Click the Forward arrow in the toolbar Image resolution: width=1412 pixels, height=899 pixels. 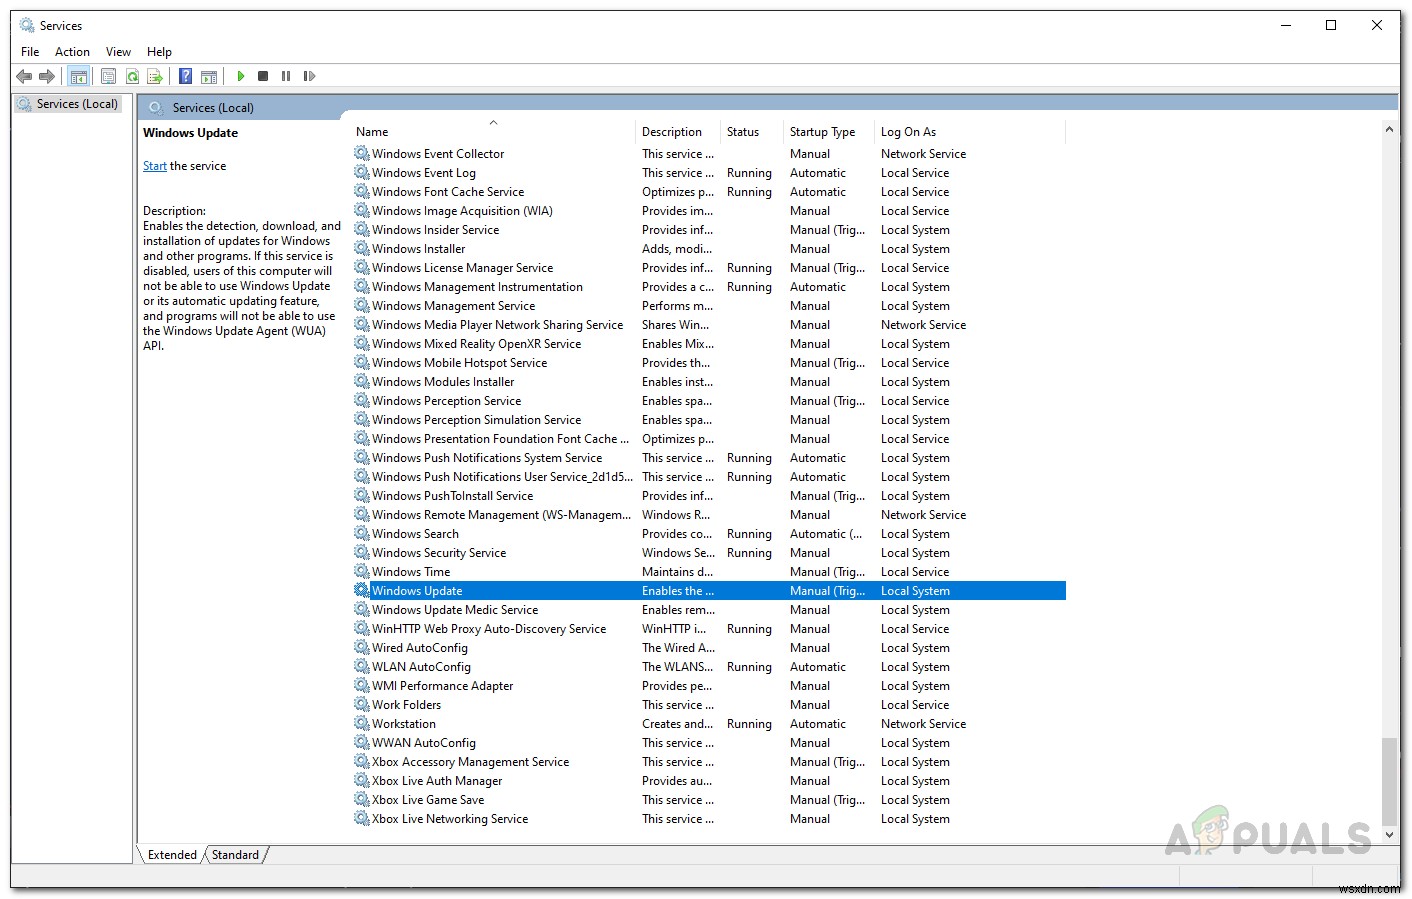pyautogui.click(x=47, y=76)
